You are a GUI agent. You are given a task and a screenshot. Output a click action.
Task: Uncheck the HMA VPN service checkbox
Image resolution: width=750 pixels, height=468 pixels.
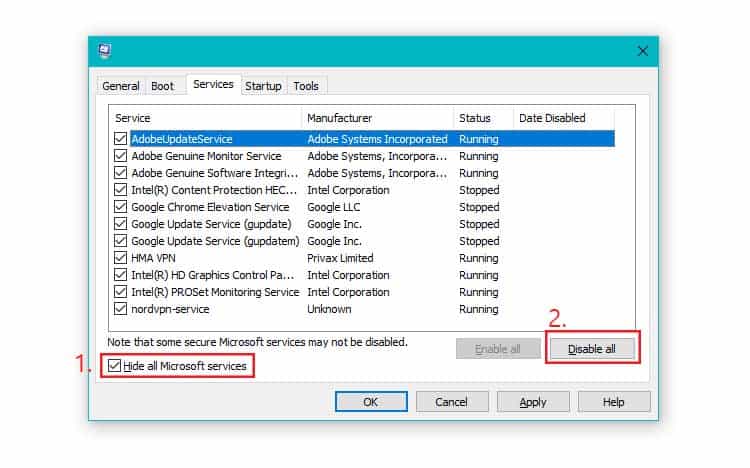[x=121, y=258]
